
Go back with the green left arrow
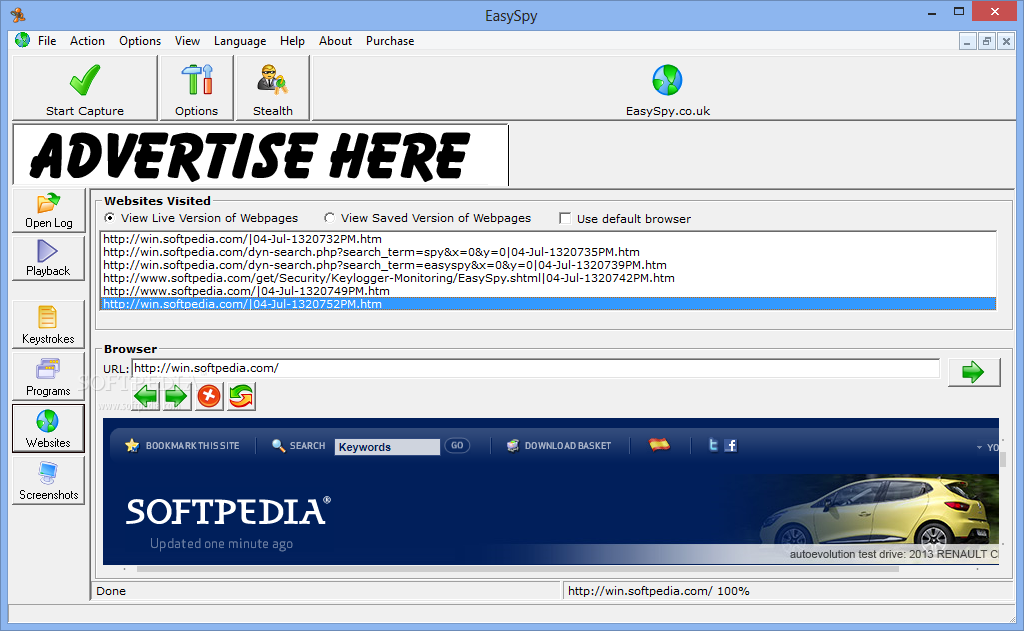pyautogui.click(x=146, y=396)
